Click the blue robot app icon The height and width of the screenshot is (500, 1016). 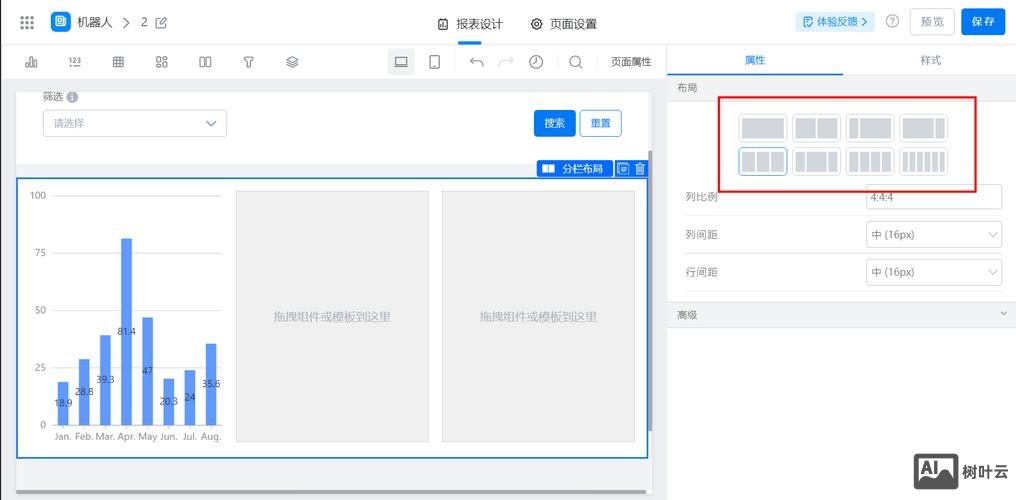pos(61,22)
